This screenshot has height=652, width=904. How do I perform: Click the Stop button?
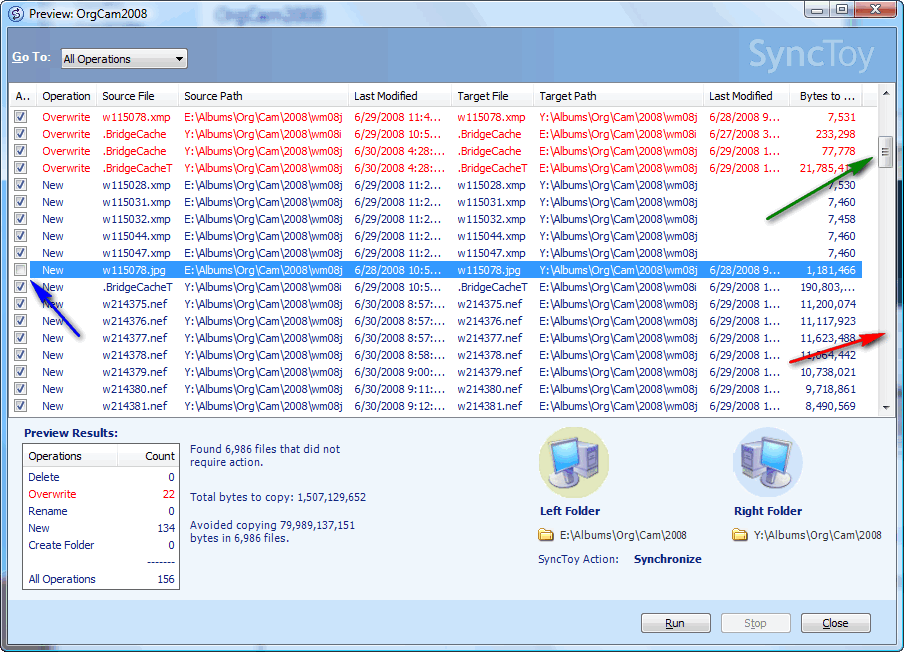pos(755,623)
